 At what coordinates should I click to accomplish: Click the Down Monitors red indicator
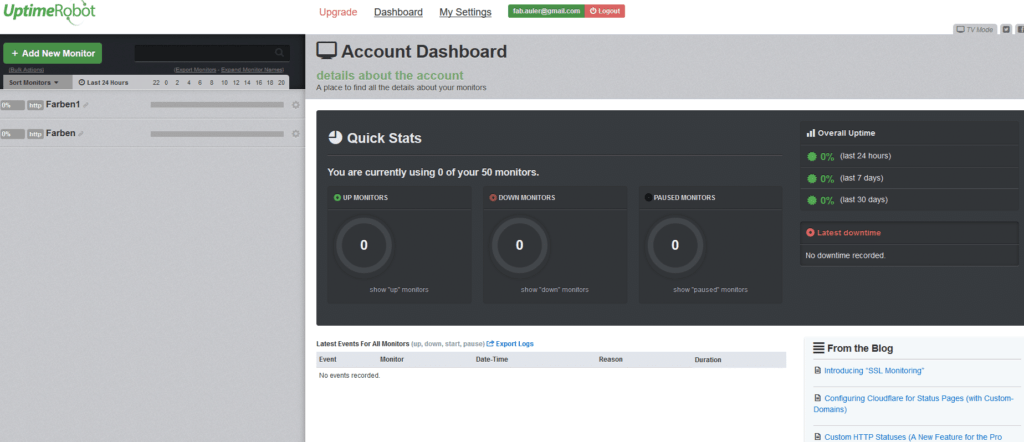(493, 197)
